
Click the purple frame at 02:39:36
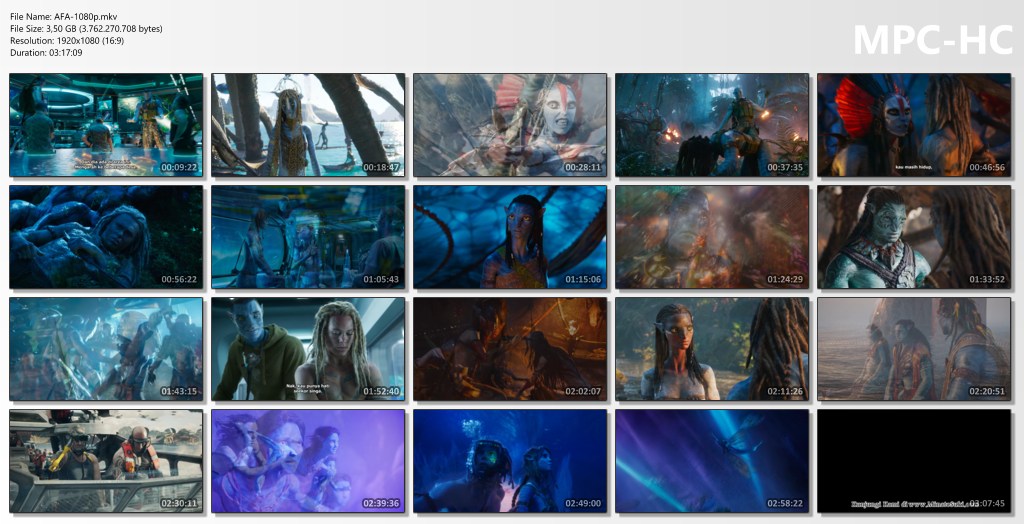click(x=308, y=461)
